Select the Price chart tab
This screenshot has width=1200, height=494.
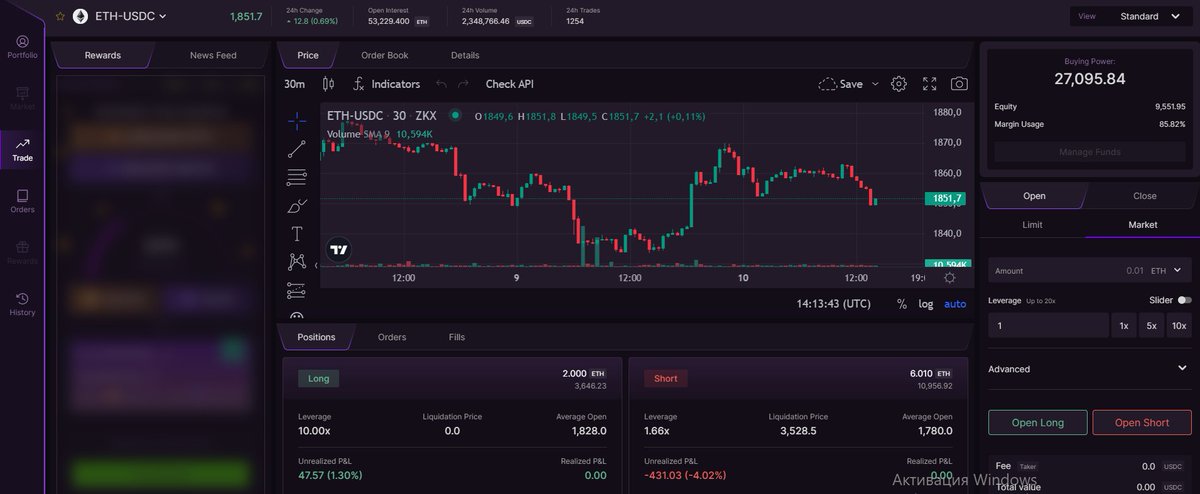(308, 55)
